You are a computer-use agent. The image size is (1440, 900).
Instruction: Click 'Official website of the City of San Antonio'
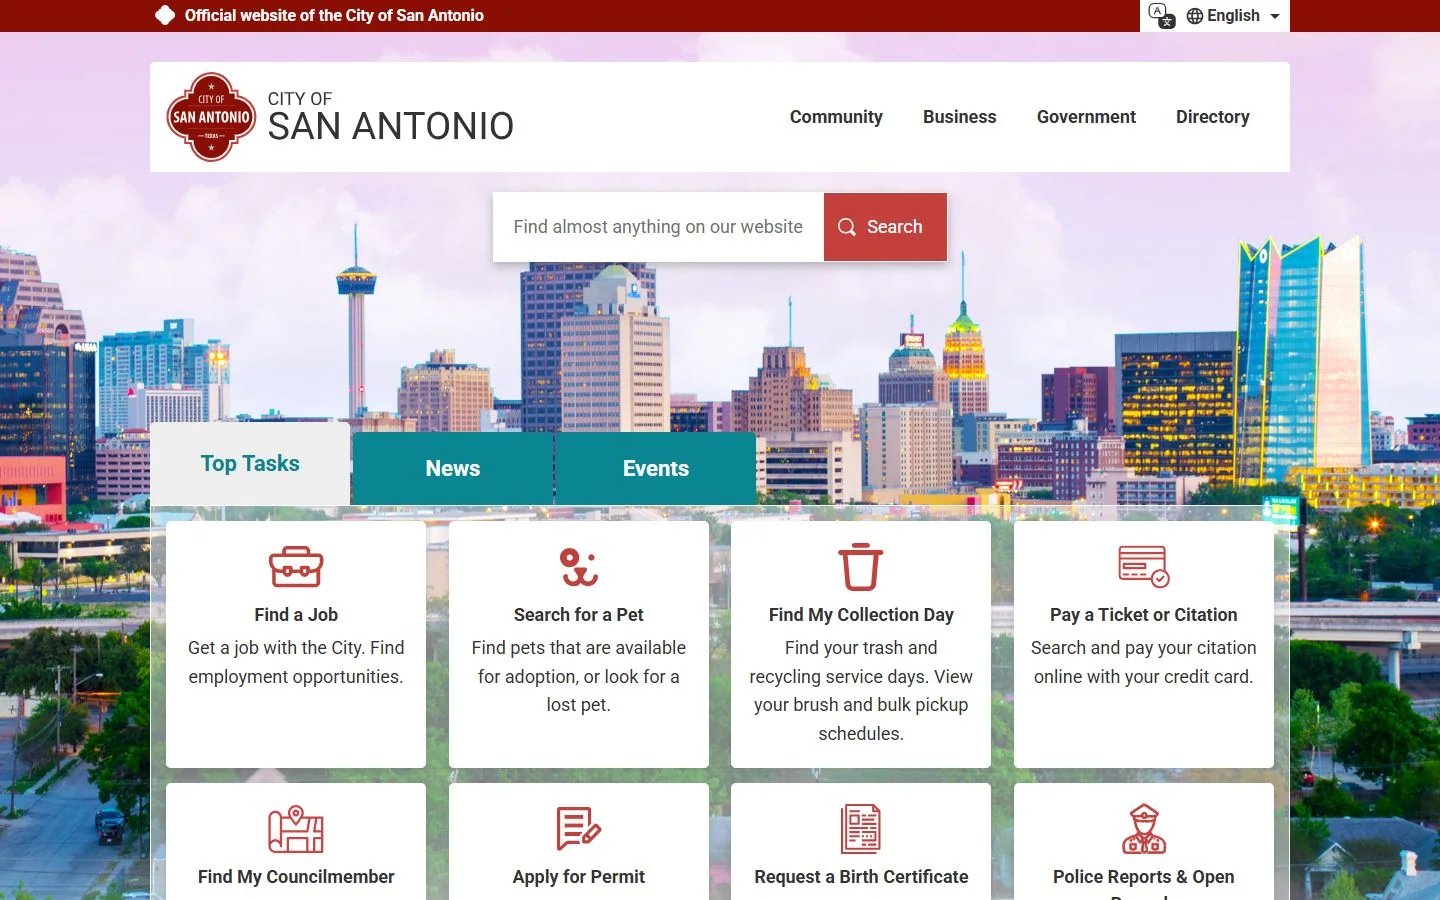tap(334, 16)
